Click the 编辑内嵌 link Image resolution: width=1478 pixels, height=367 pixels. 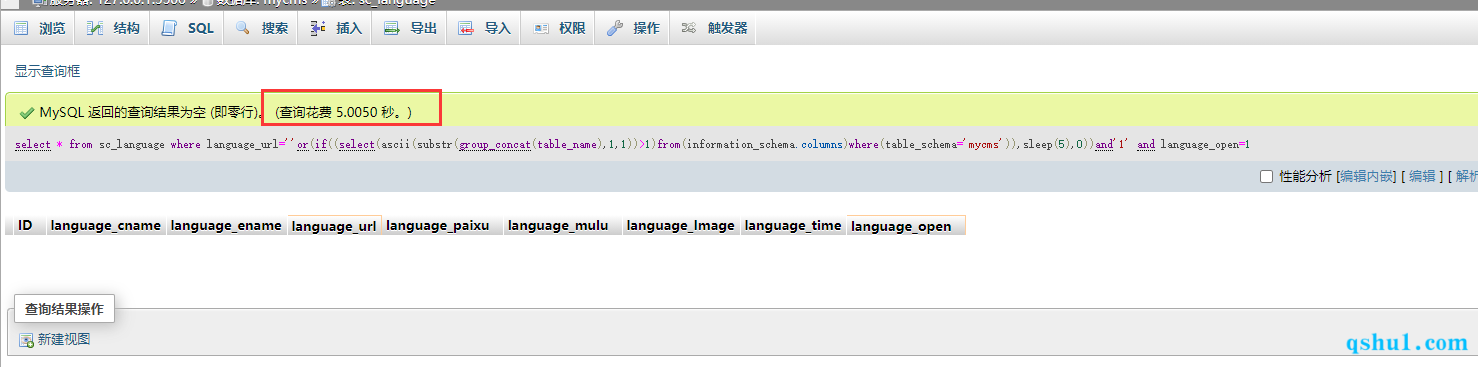1367,176
